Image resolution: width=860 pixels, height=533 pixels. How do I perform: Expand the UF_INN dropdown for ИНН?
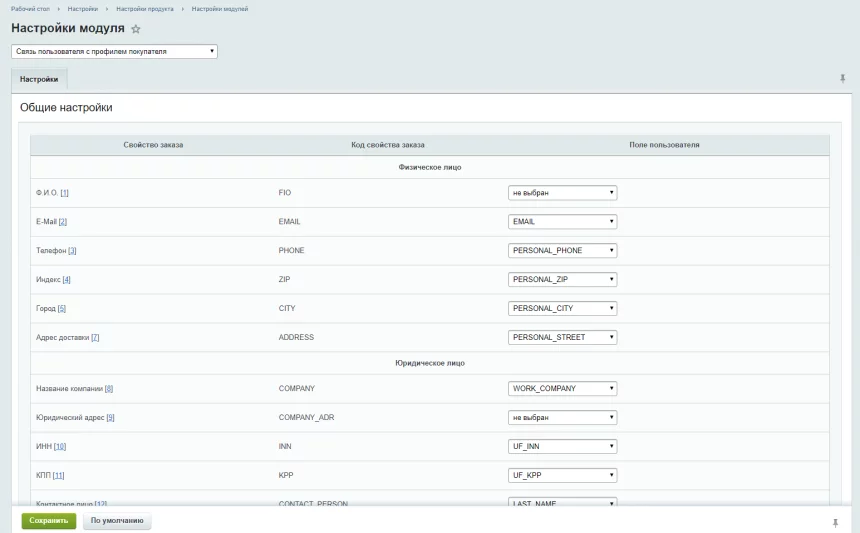(x=562, y=446)
